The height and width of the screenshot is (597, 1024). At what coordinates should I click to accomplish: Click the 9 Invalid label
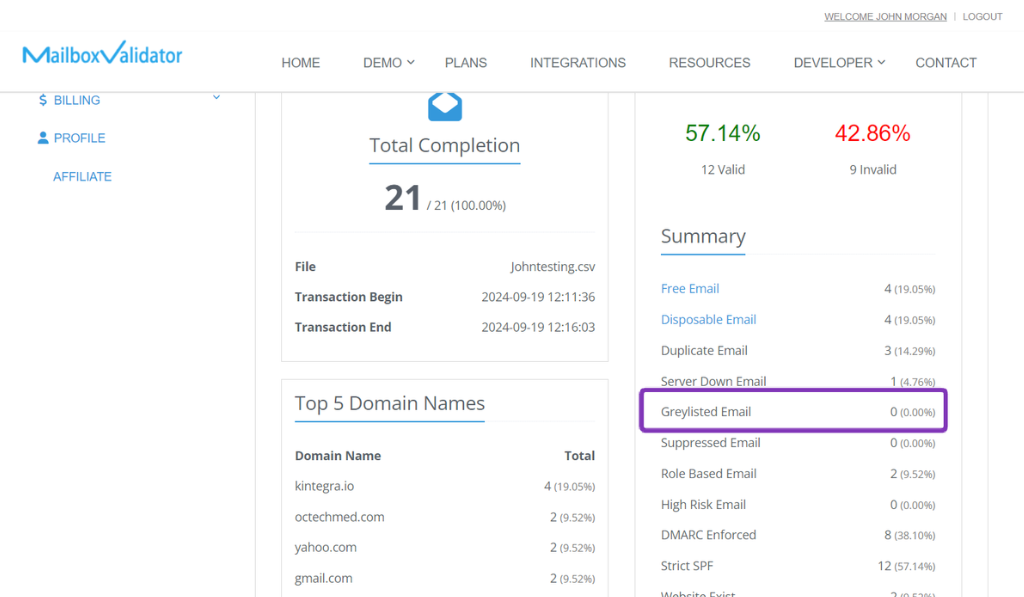pos(872,170)
